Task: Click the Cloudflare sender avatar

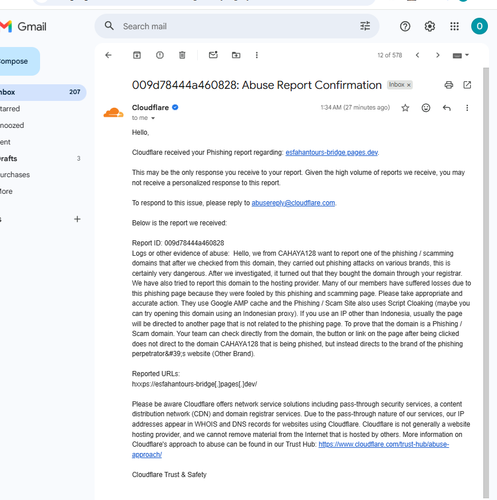Action: [113, 113]
